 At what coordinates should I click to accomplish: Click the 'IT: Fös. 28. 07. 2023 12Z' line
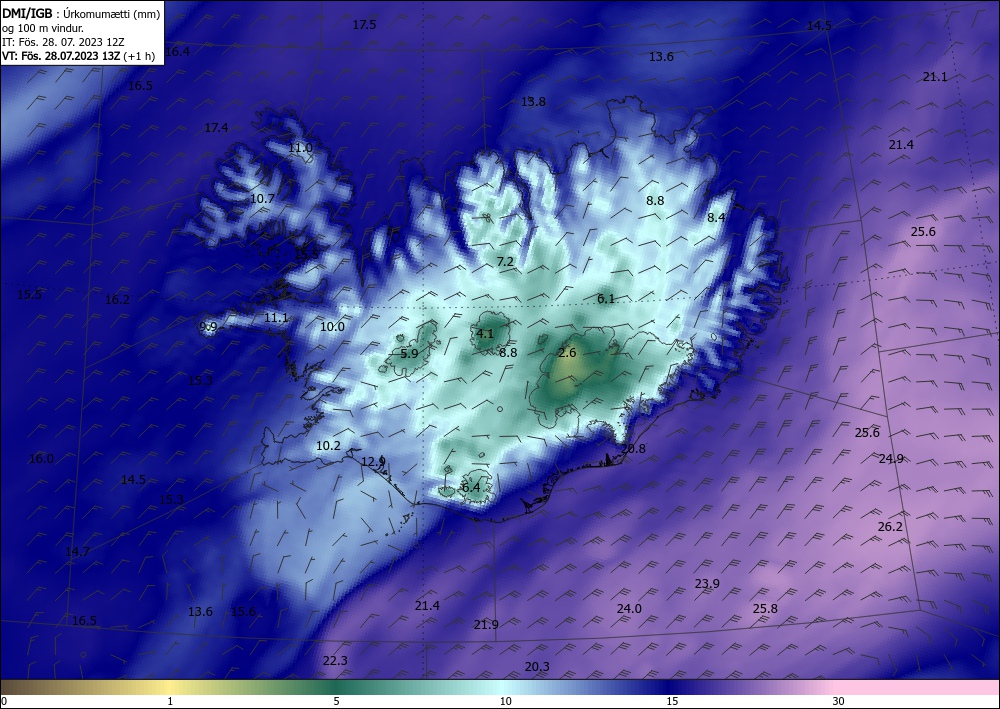(63, 42)
